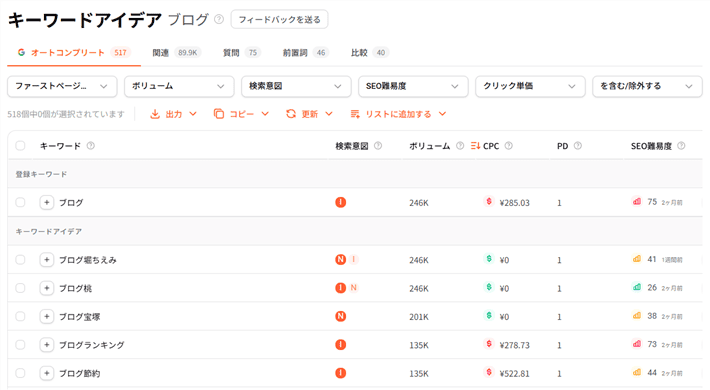Open the クリック単価 filter dropdown
The height and width of the screenshot is (390, 710).
pos(530,87)
